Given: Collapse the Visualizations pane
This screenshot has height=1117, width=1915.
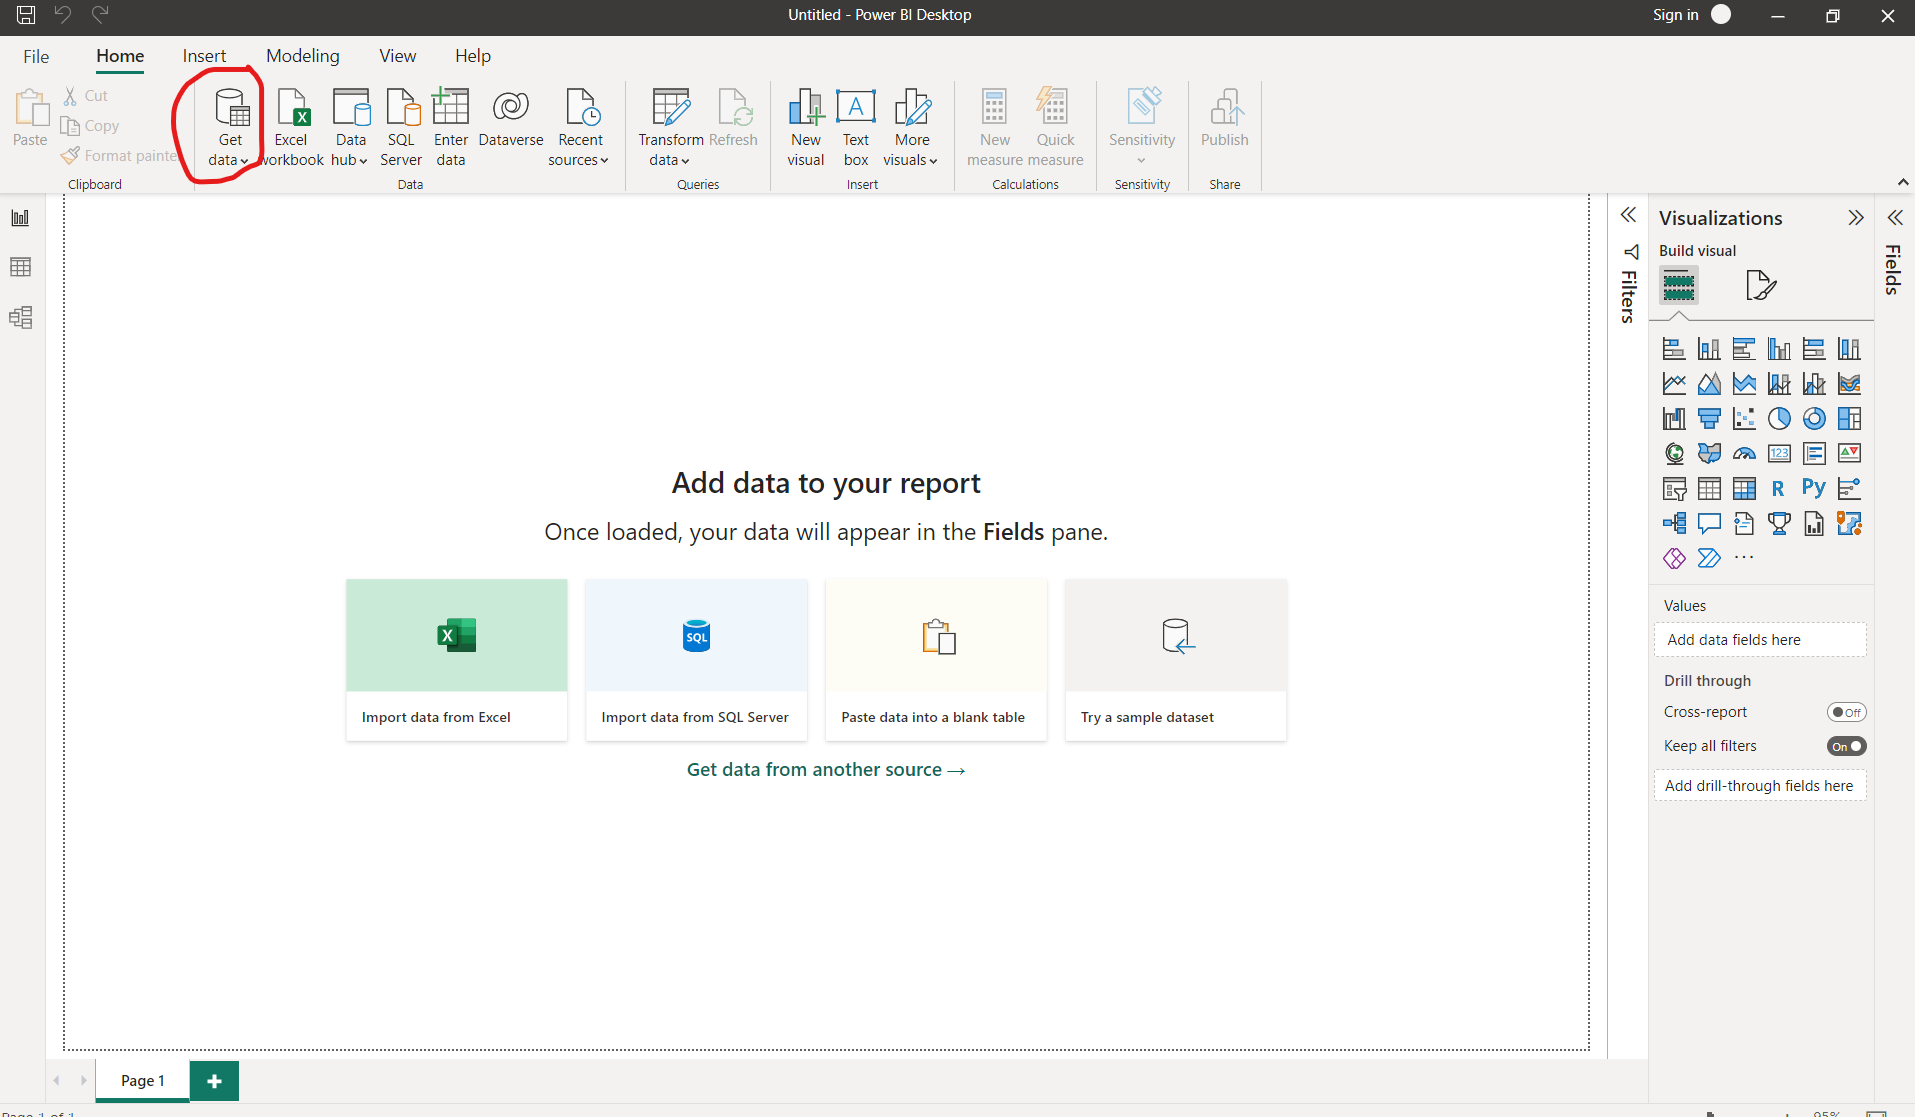Looking at the screenshot, I should coord(1856,218).
